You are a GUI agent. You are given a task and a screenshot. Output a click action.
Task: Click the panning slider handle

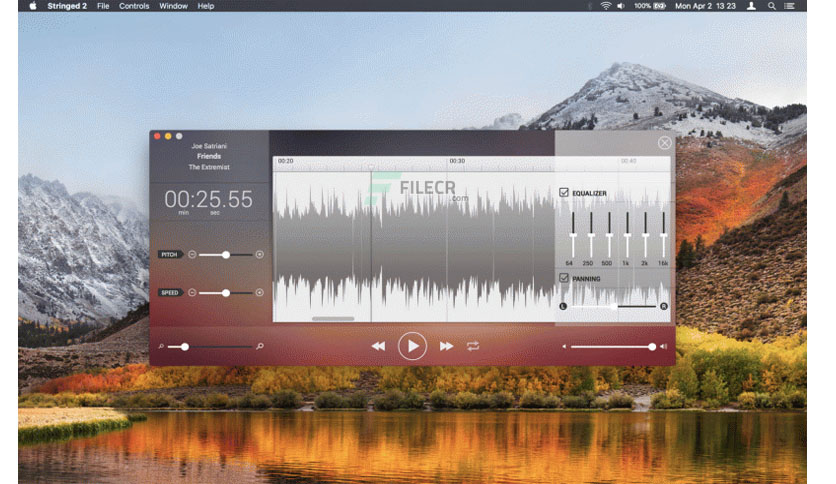pos(614,306)
